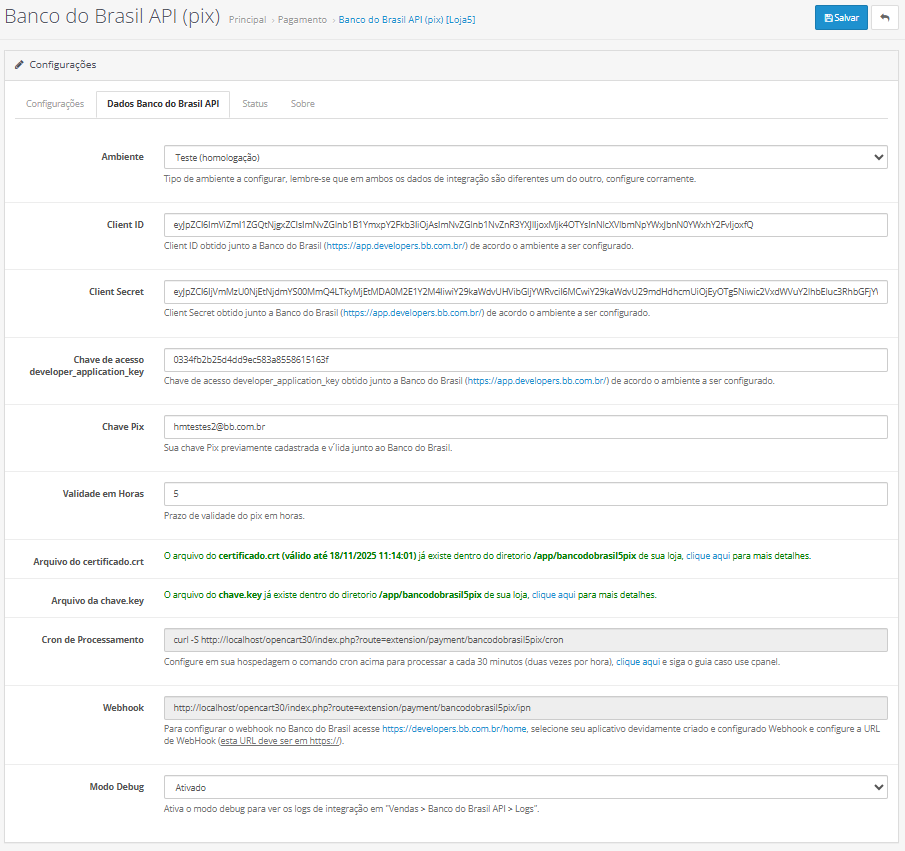Click 'clique aqui' for chave.key details
This screenshot has height=851, width=905.
(554, 595)
